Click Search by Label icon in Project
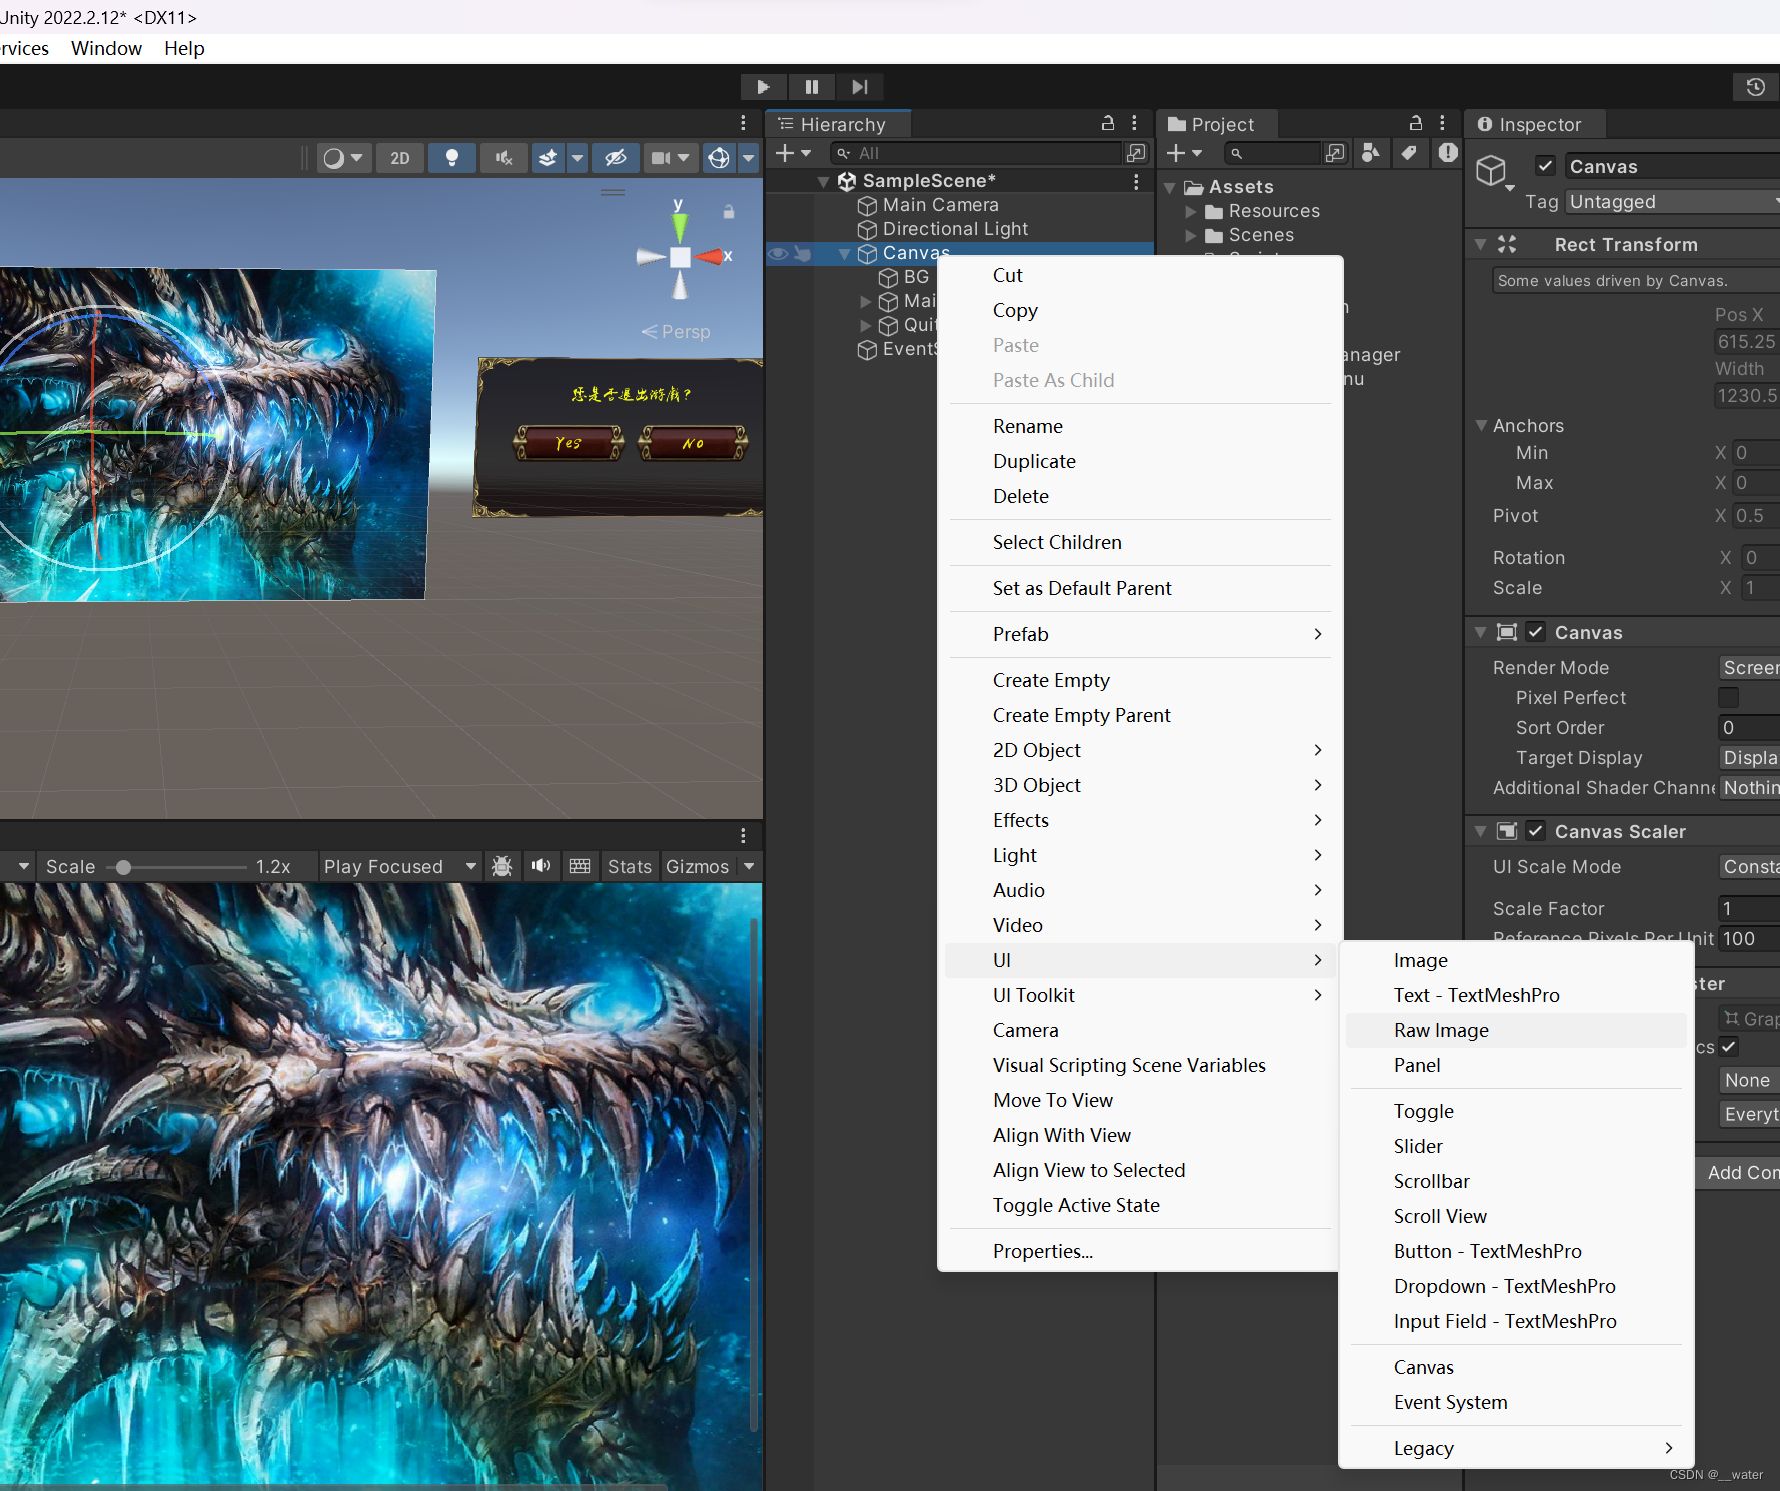1780x1491 pixels. (x=1409, y=153)
